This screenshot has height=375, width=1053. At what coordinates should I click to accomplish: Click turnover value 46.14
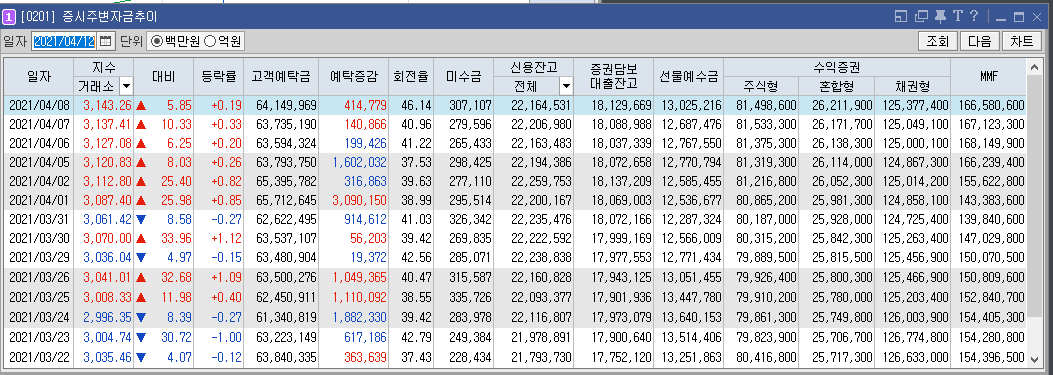(x=417, y=105)
